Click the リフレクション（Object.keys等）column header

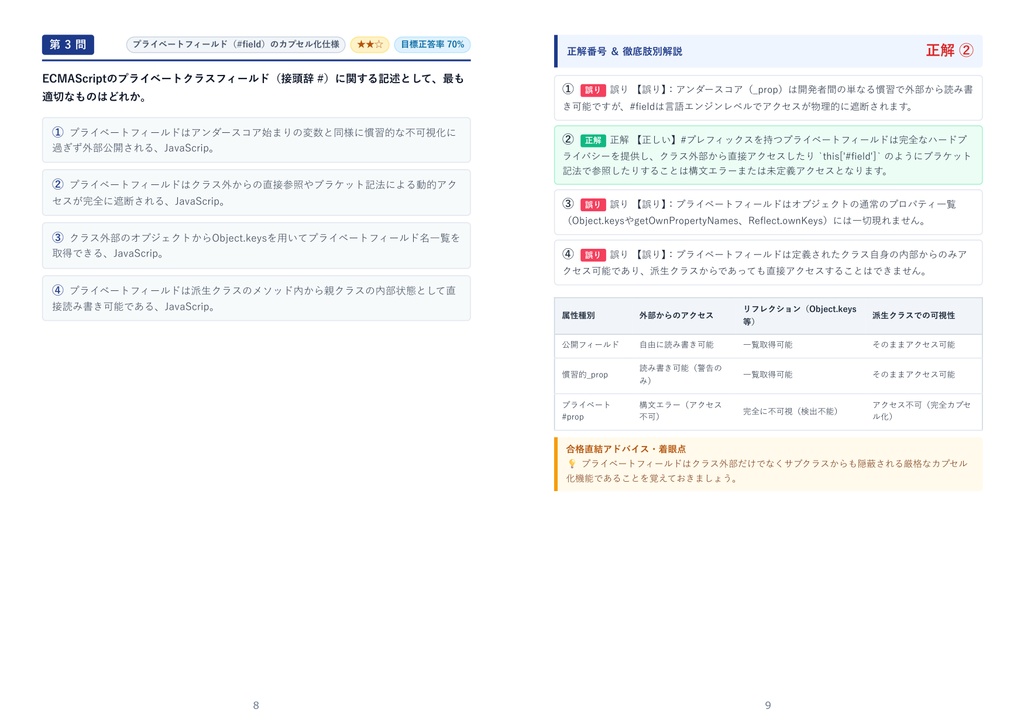point(799,315)
